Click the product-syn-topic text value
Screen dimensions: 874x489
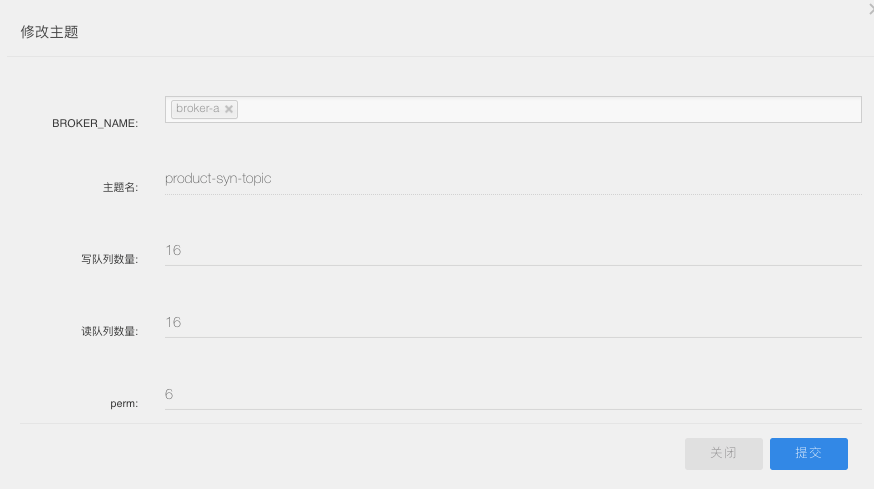(218, 178)
